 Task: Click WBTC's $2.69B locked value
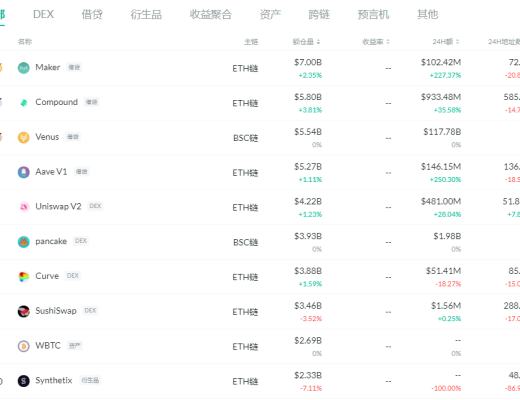pyautogui.click(x=308, y=341)
